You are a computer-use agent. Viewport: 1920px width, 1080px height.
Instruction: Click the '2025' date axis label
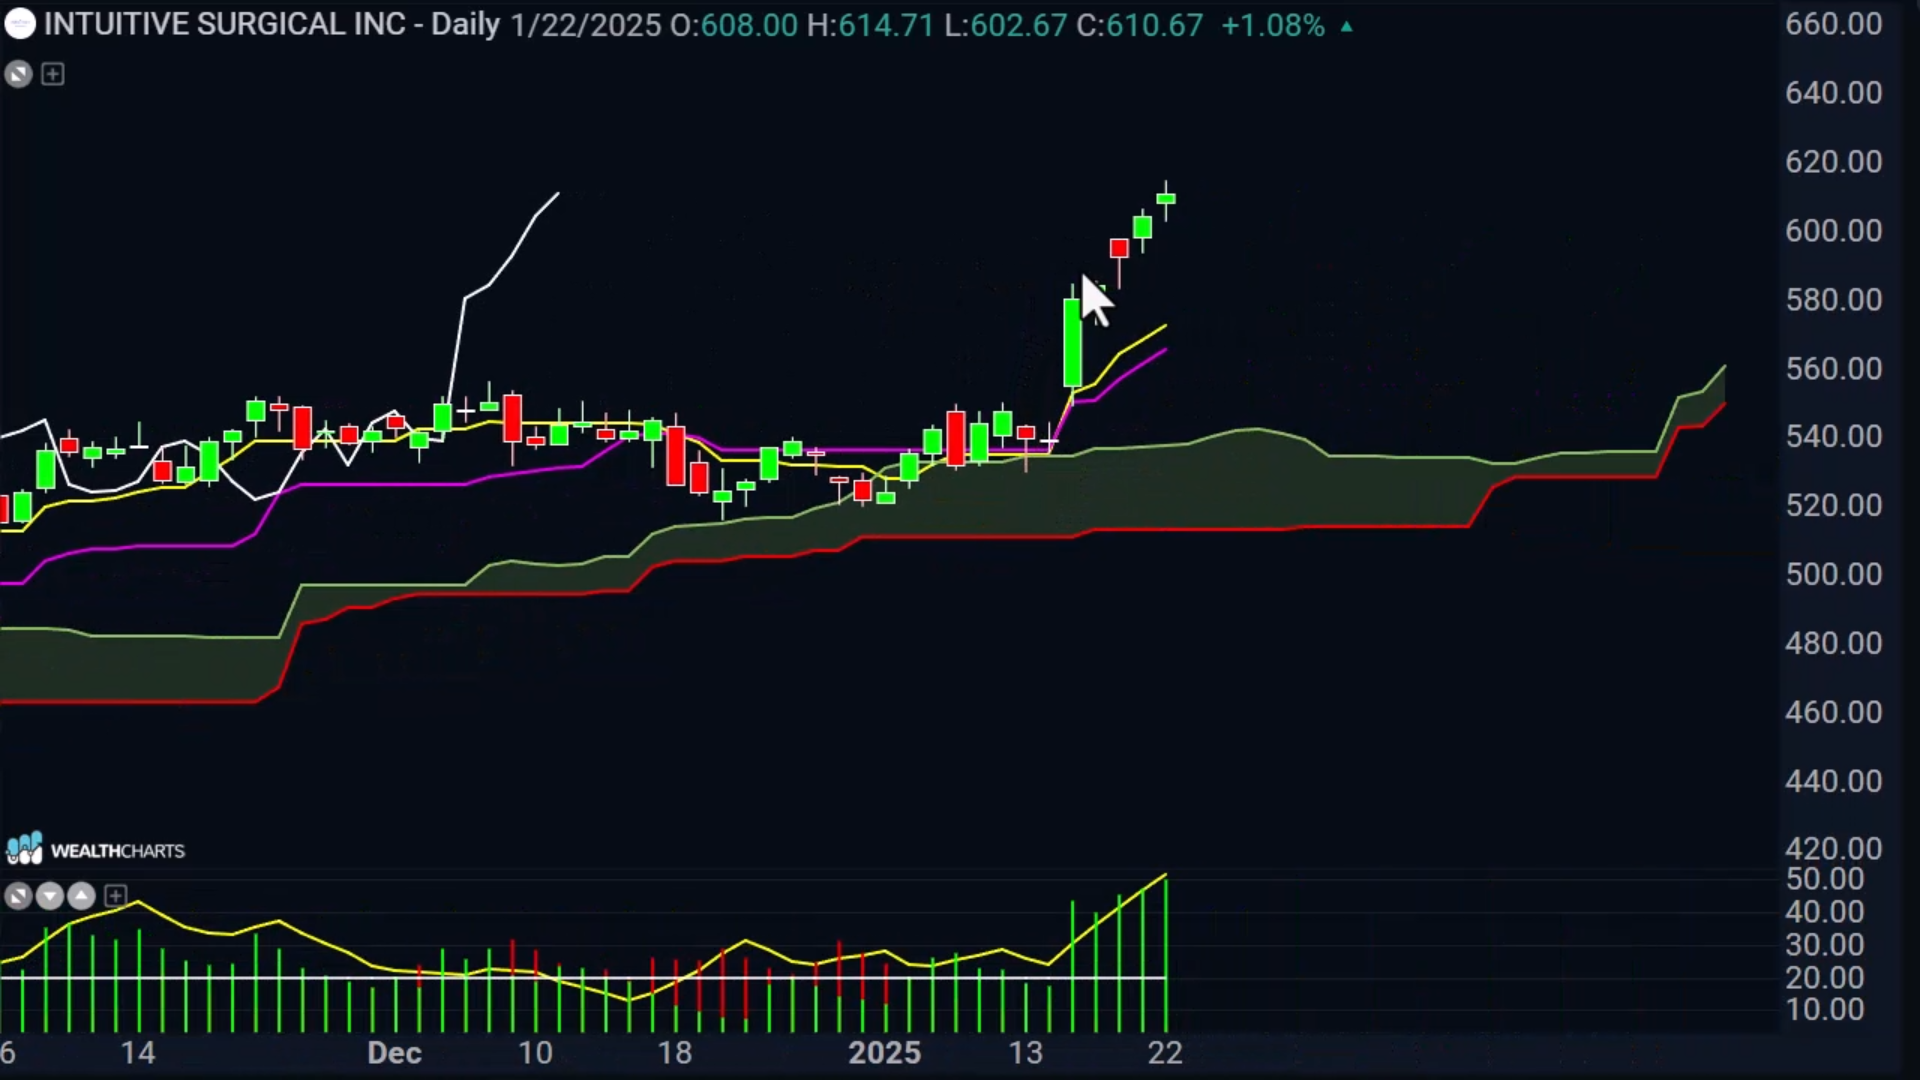pos(885,1053)
